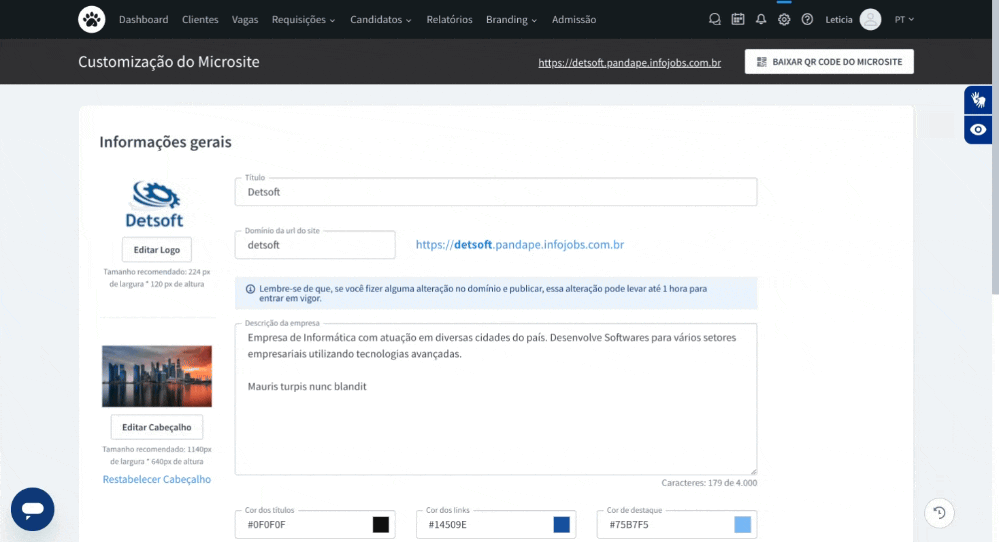Open the calendar icon in top bar

coord(738,20)
